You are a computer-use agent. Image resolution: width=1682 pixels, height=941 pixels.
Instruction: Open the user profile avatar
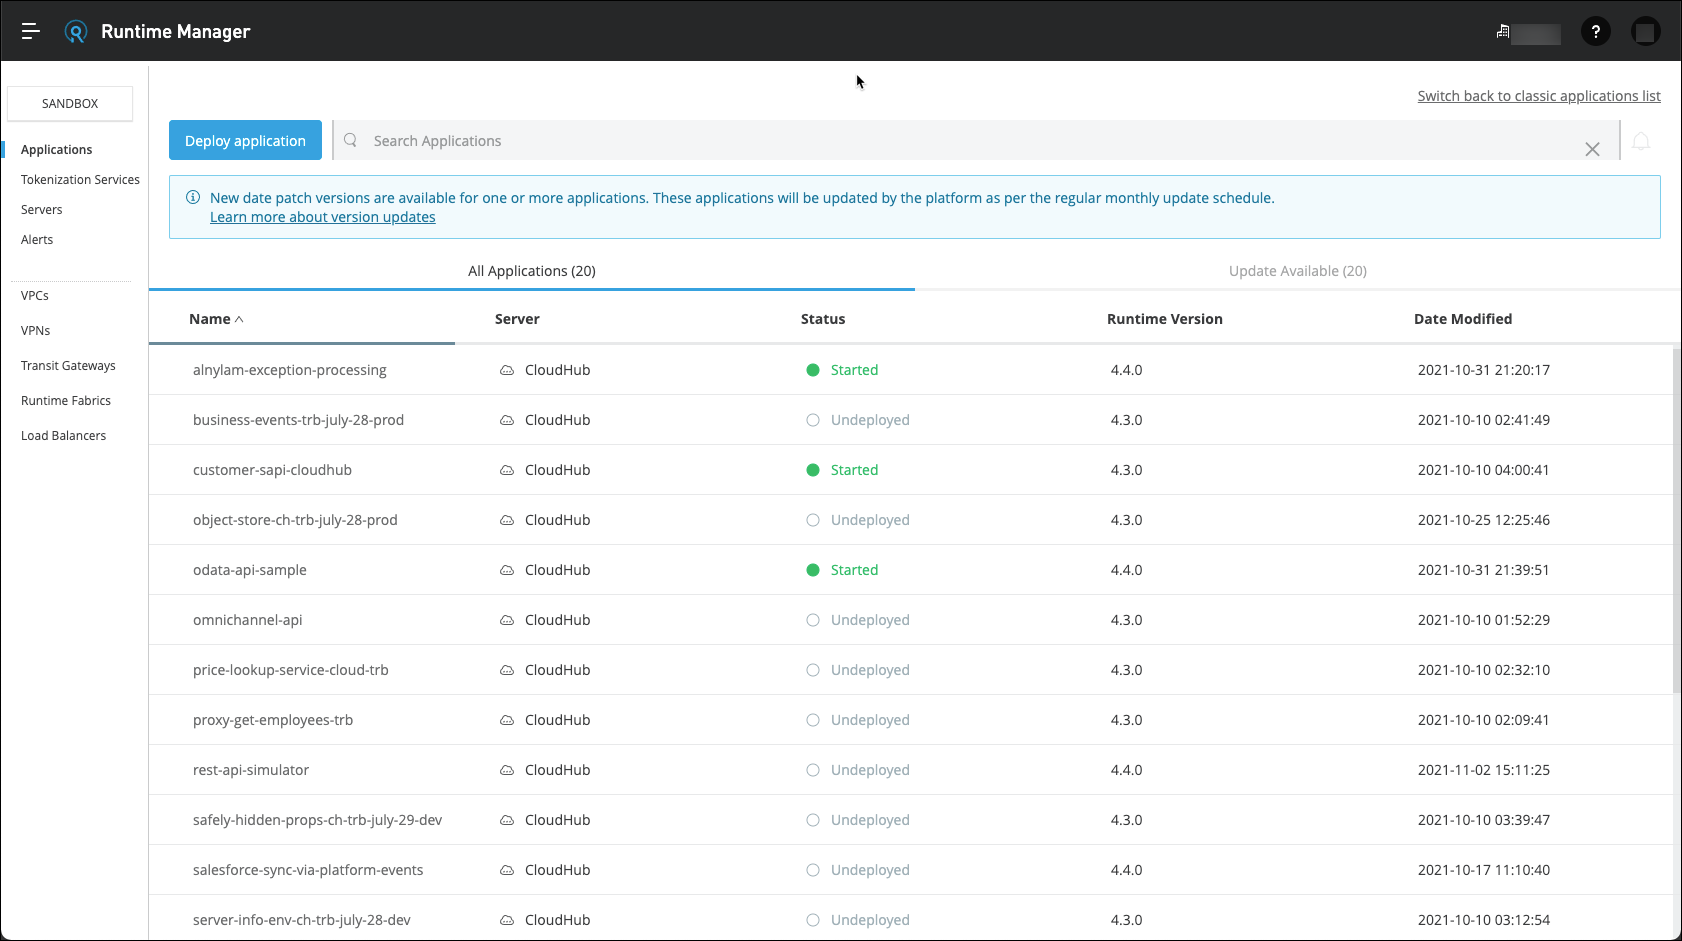coord(1645,32)
